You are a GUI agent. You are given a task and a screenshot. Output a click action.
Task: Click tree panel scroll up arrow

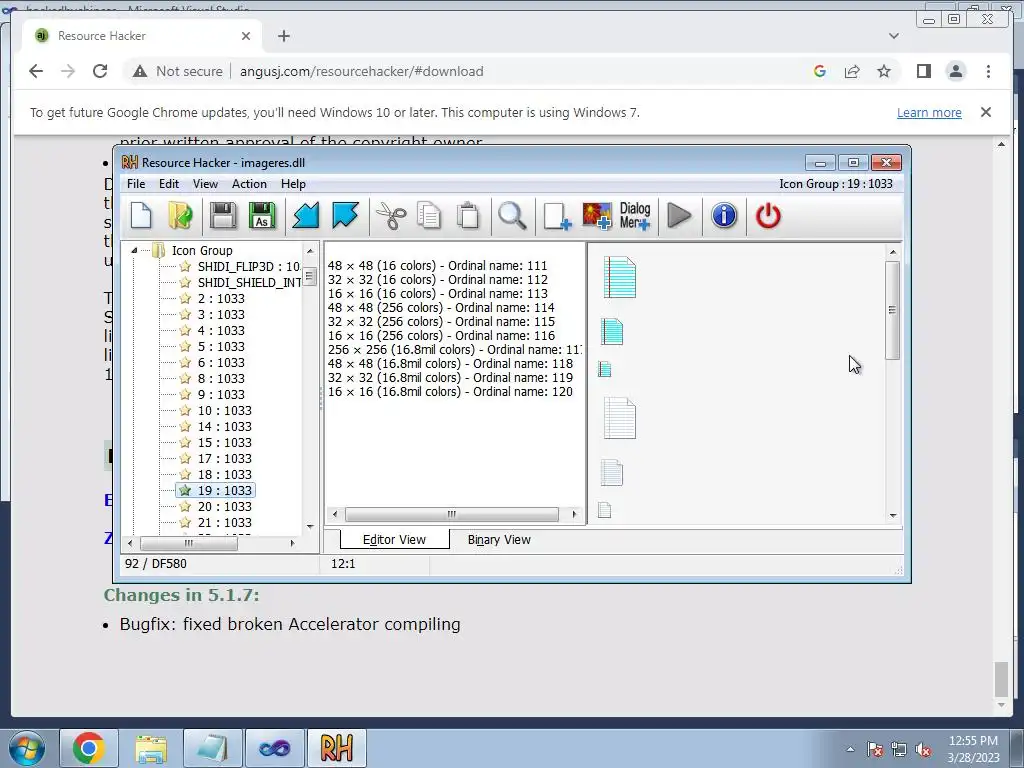coord(310,251)
